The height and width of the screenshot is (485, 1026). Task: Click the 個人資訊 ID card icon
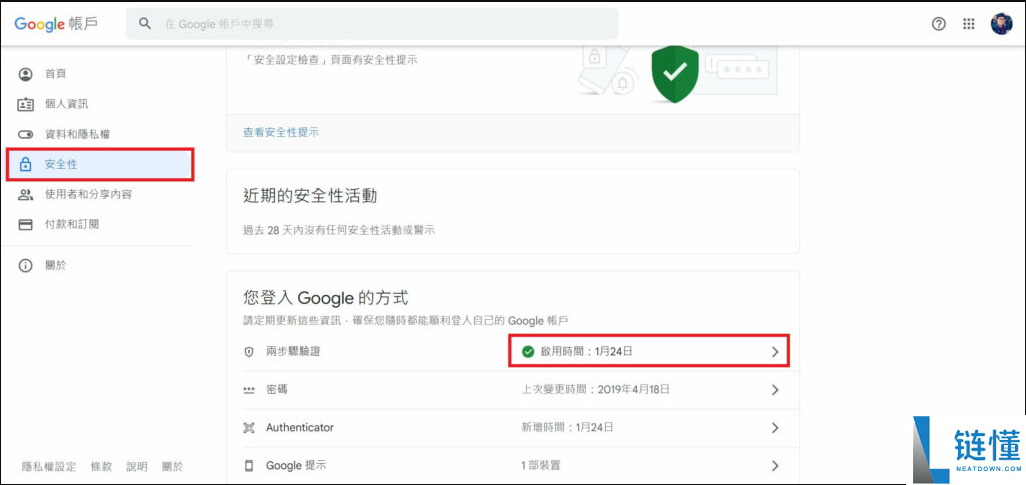coord(26,104)
